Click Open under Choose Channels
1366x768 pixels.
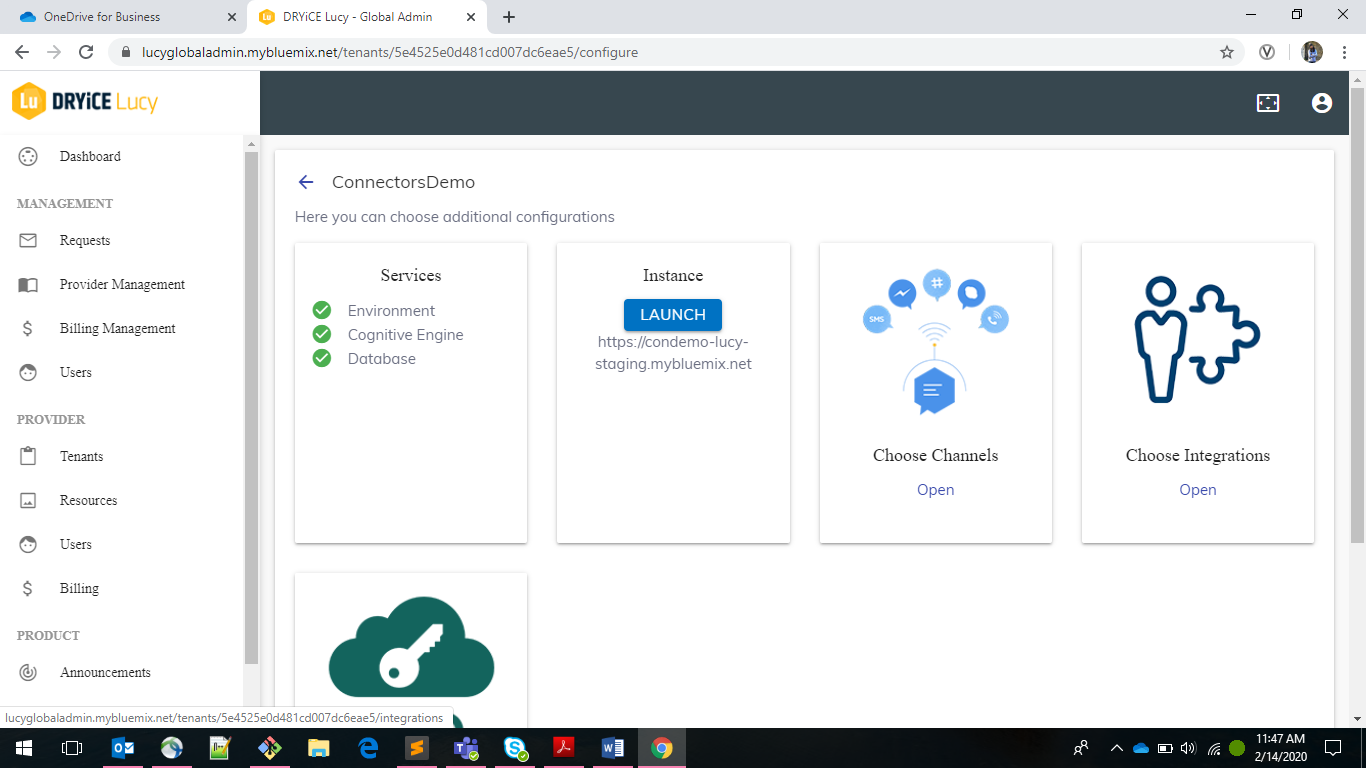[936, 490]
